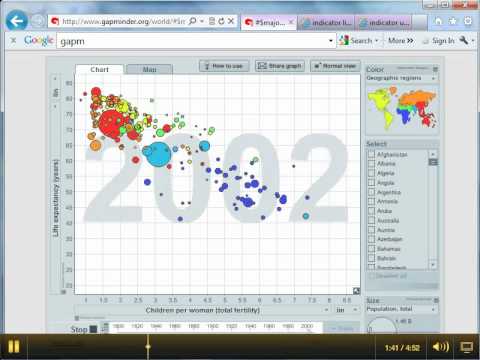Image resolution: width=480 pixels, height=360 pixels.
Task: Click the country list scroll-down arrow
Action: 433,265
